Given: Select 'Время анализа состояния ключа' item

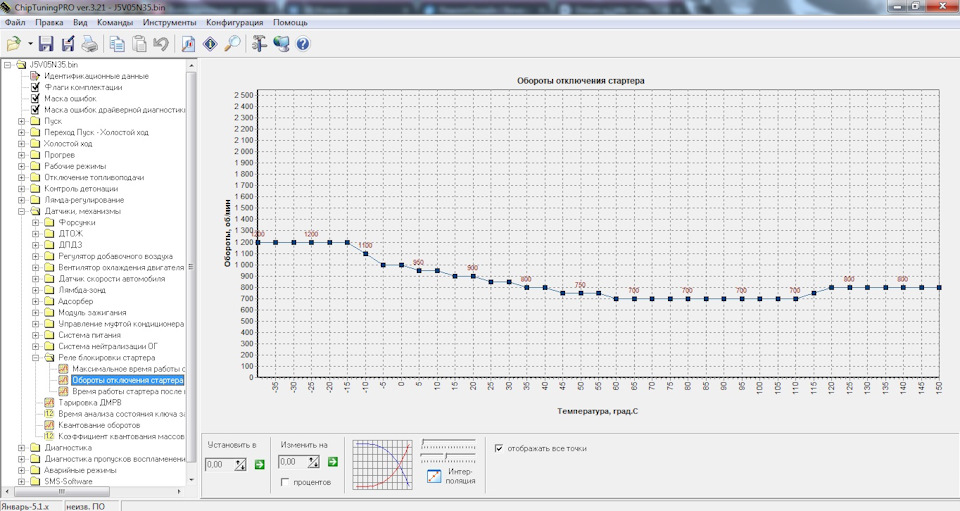Looking at the screenshot, I should point(121,414).
